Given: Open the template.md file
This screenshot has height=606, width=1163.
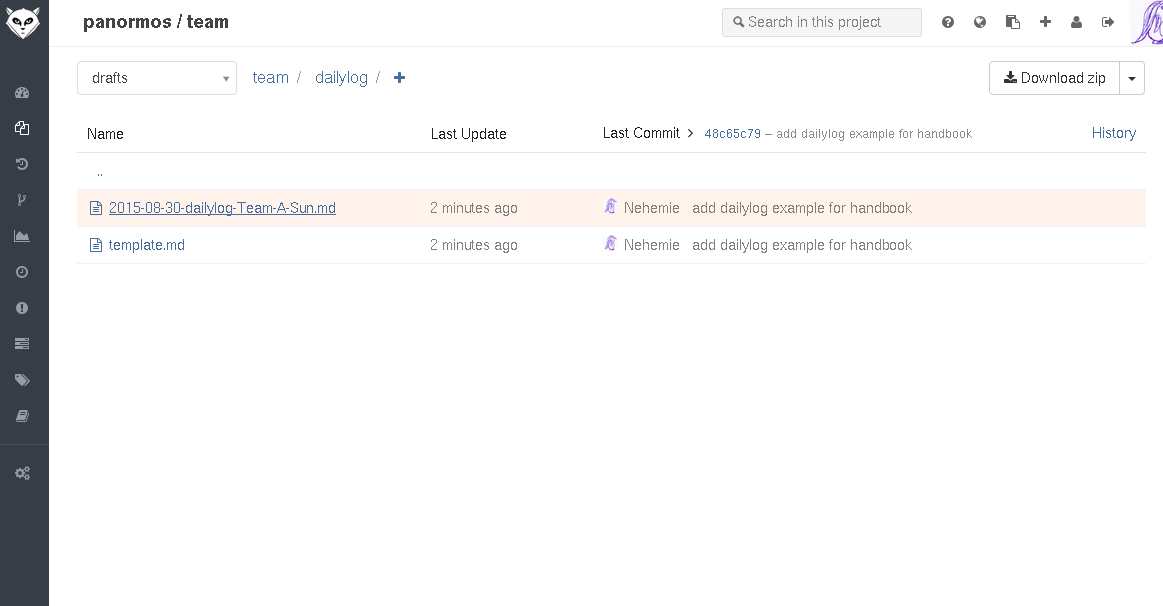Looking at the screenshot, I should 147,245.
